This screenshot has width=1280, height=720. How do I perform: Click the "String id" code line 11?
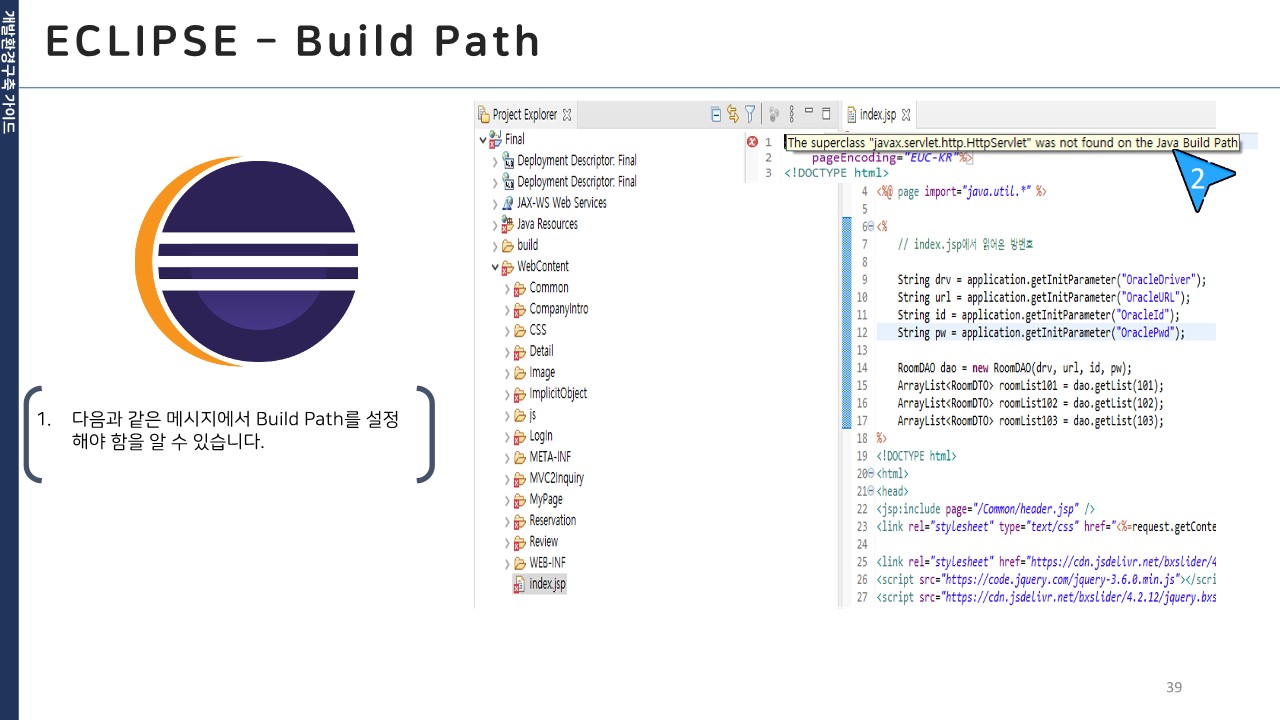tap(1039, 315)
